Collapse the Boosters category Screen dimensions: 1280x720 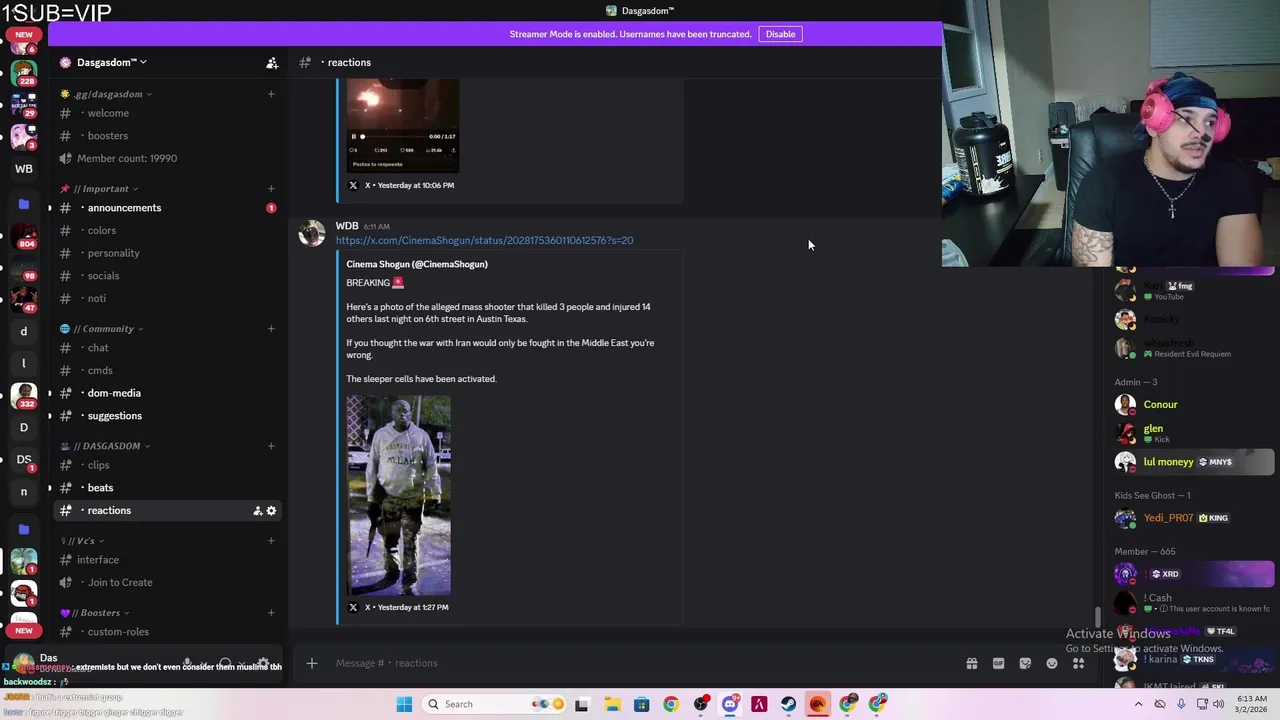point(95,613)
